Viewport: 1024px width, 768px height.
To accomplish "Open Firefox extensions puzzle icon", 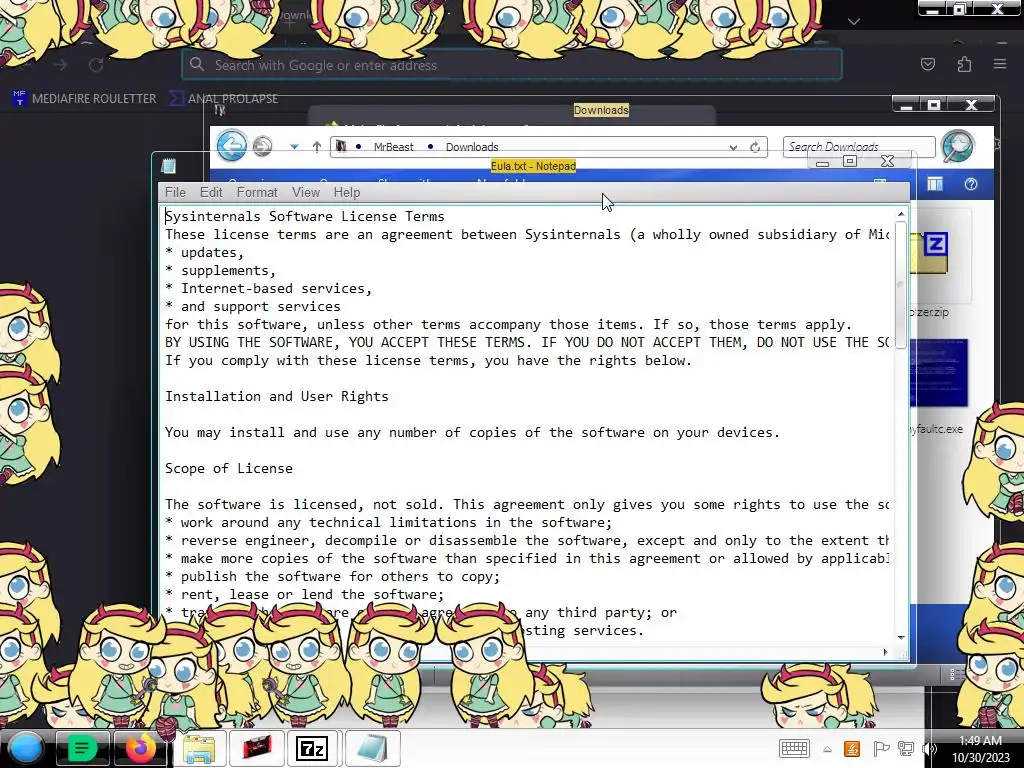I will [x=964, y=64].
